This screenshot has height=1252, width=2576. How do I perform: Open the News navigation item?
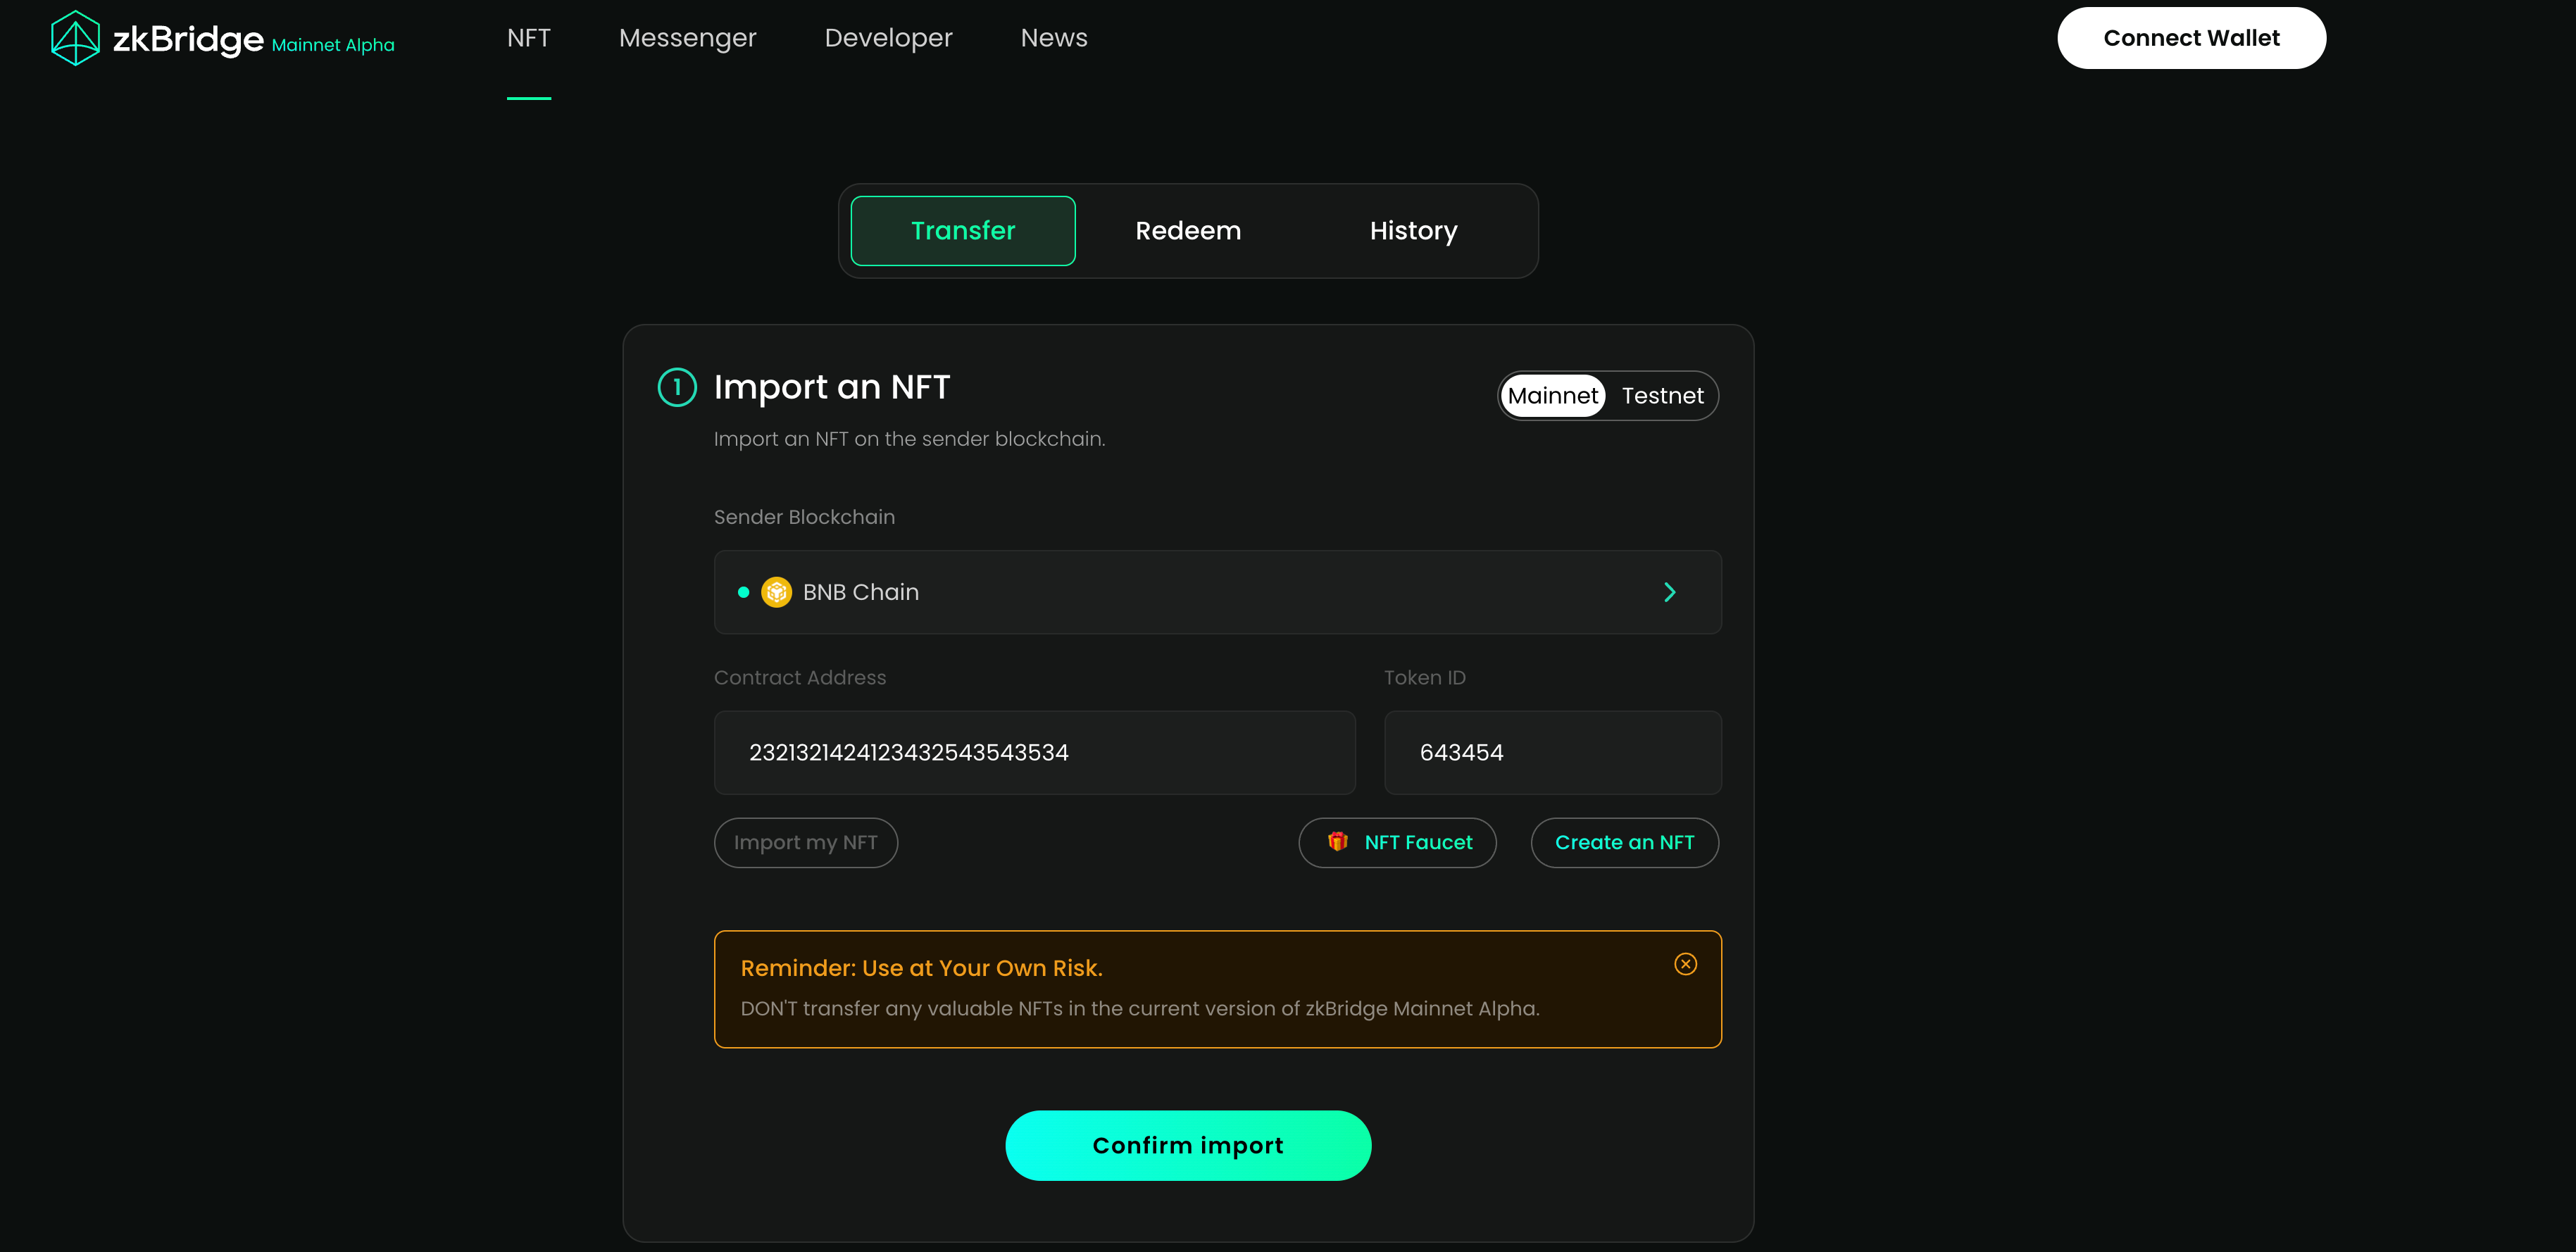click(1054, 38)
